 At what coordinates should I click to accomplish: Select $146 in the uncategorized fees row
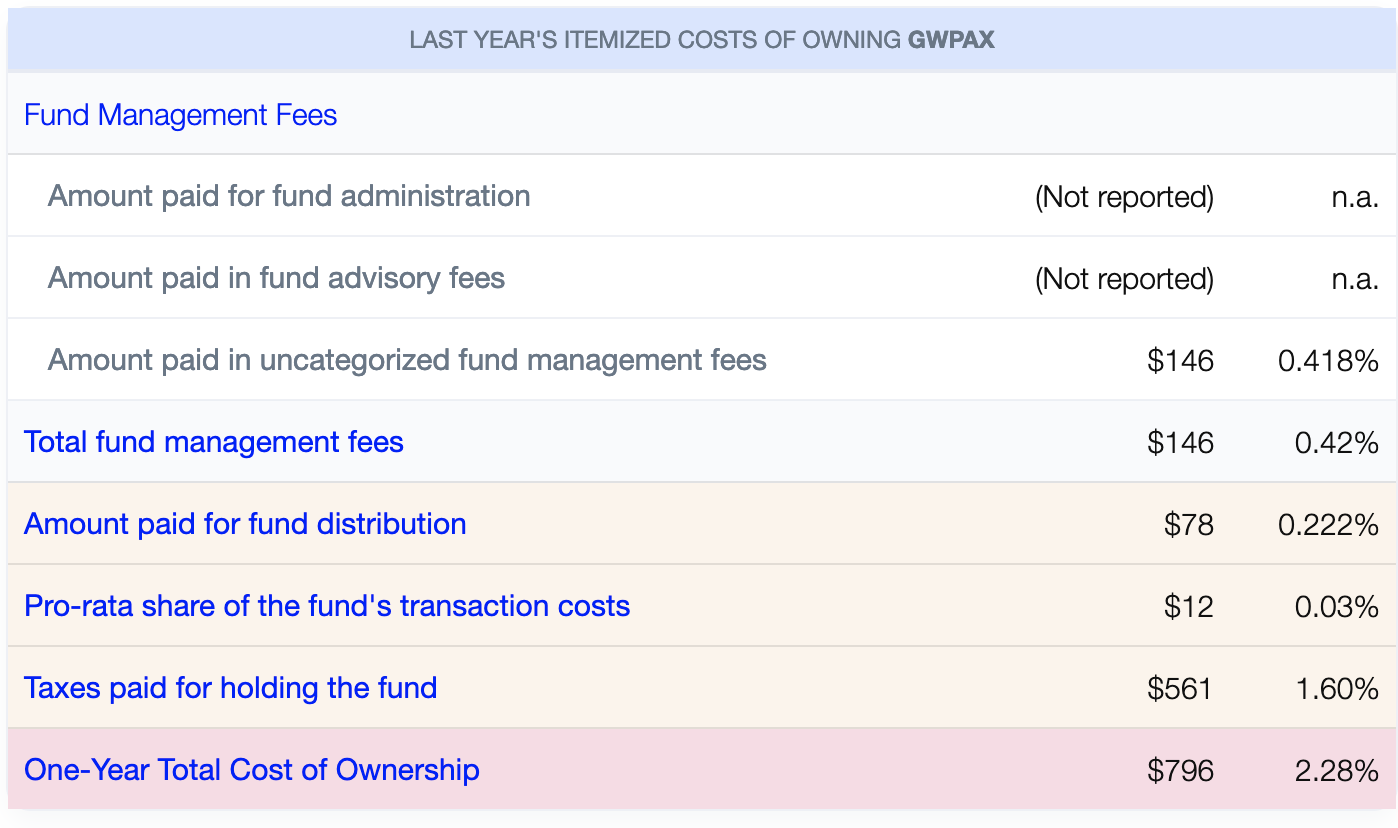click(x=1181, y=361)
